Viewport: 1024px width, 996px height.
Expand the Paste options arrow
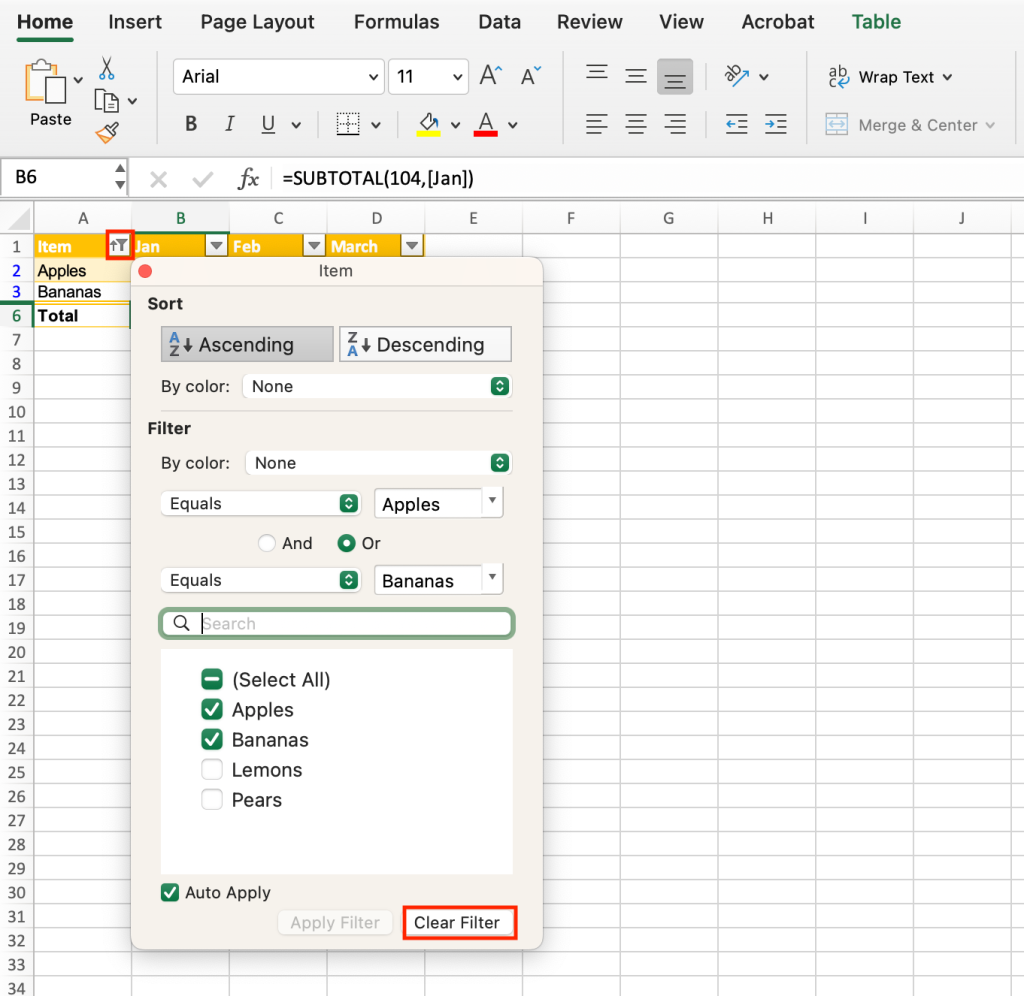tap(78, 80)
